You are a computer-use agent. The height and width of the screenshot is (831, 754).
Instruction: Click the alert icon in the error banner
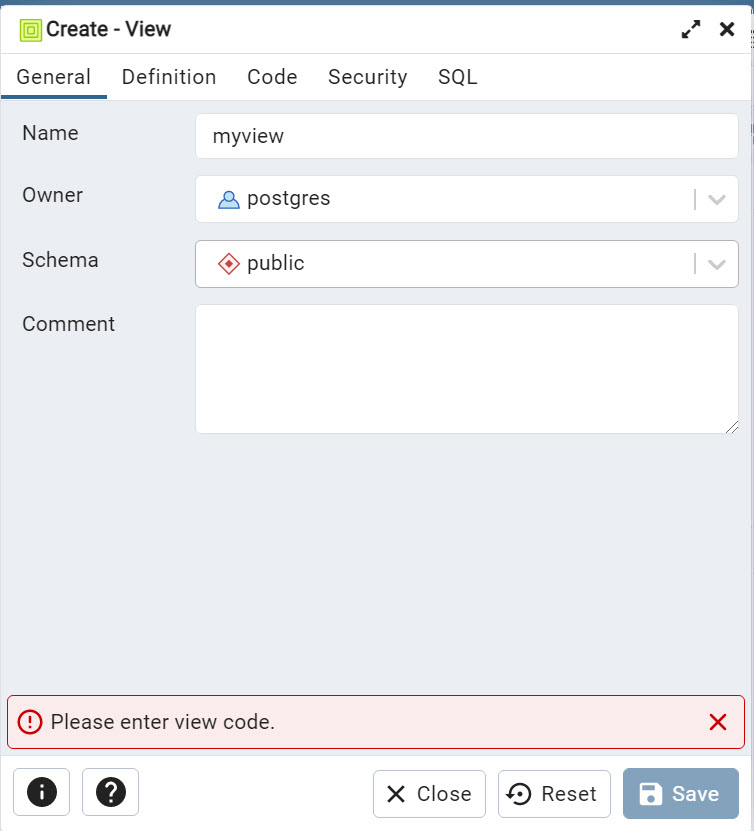[28, 722]
